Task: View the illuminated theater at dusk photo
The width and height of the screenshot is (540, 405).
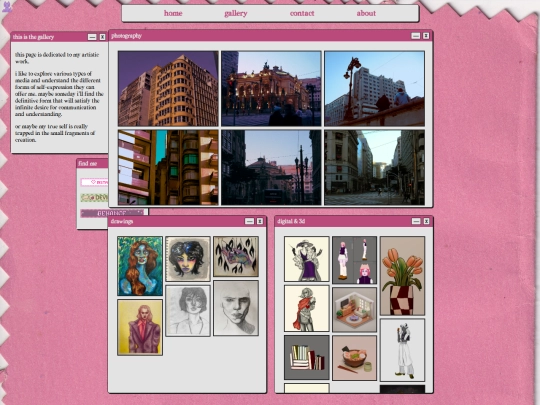Action: click(271, 89)
